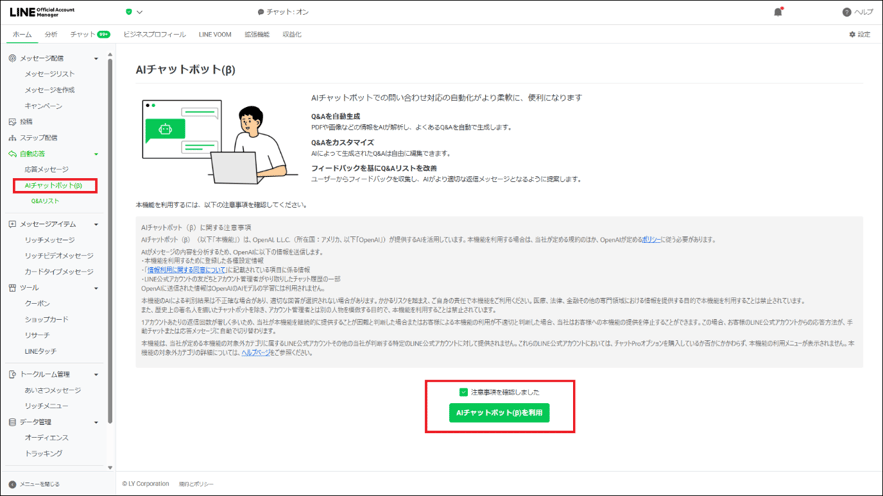
Task: Open the 収益化 tab
Action: click(x=292, y=34)
